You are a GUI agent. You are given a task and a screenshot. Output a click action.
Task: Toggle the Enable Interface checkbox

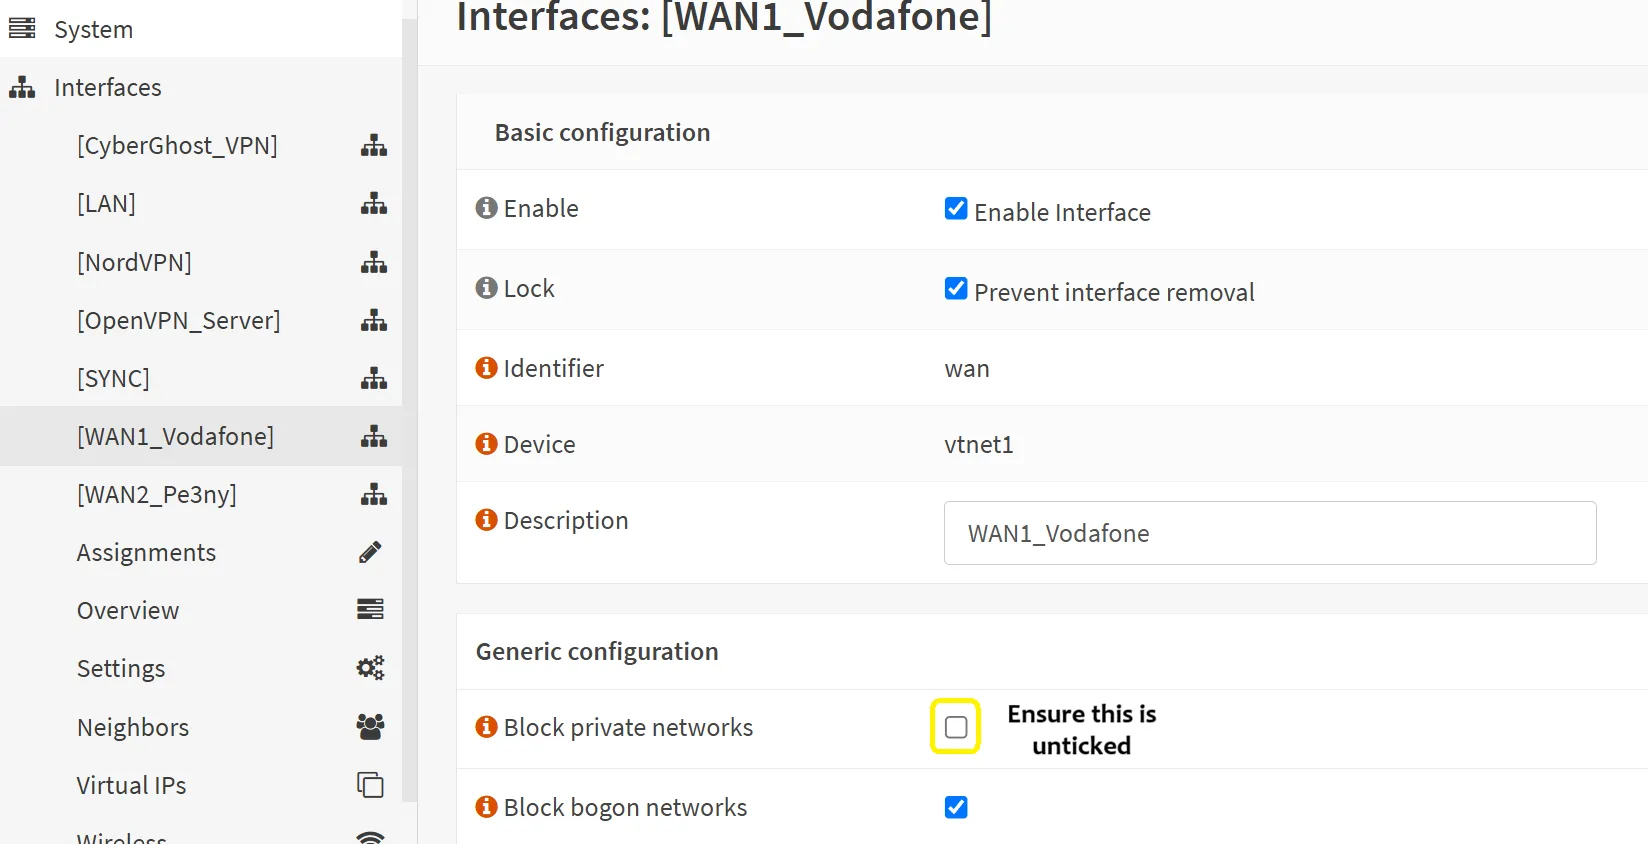[956, 208]
